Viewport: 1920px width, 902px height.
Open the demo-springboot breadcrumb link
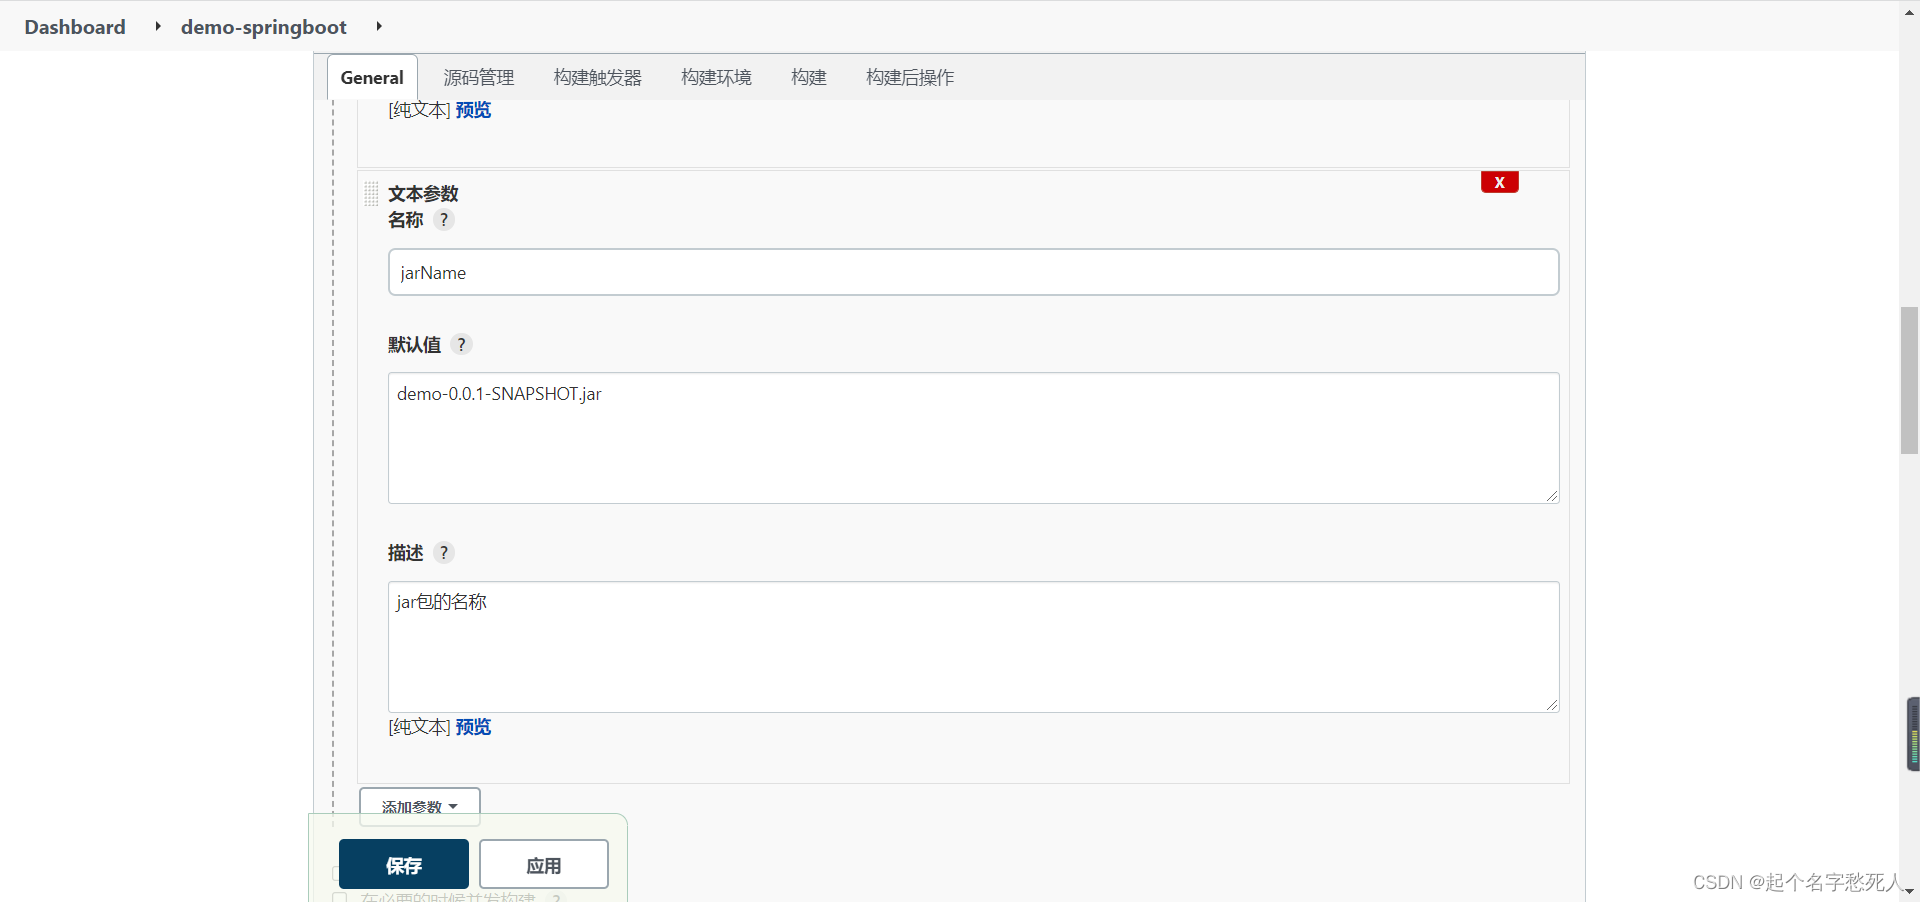coord(264,27)
